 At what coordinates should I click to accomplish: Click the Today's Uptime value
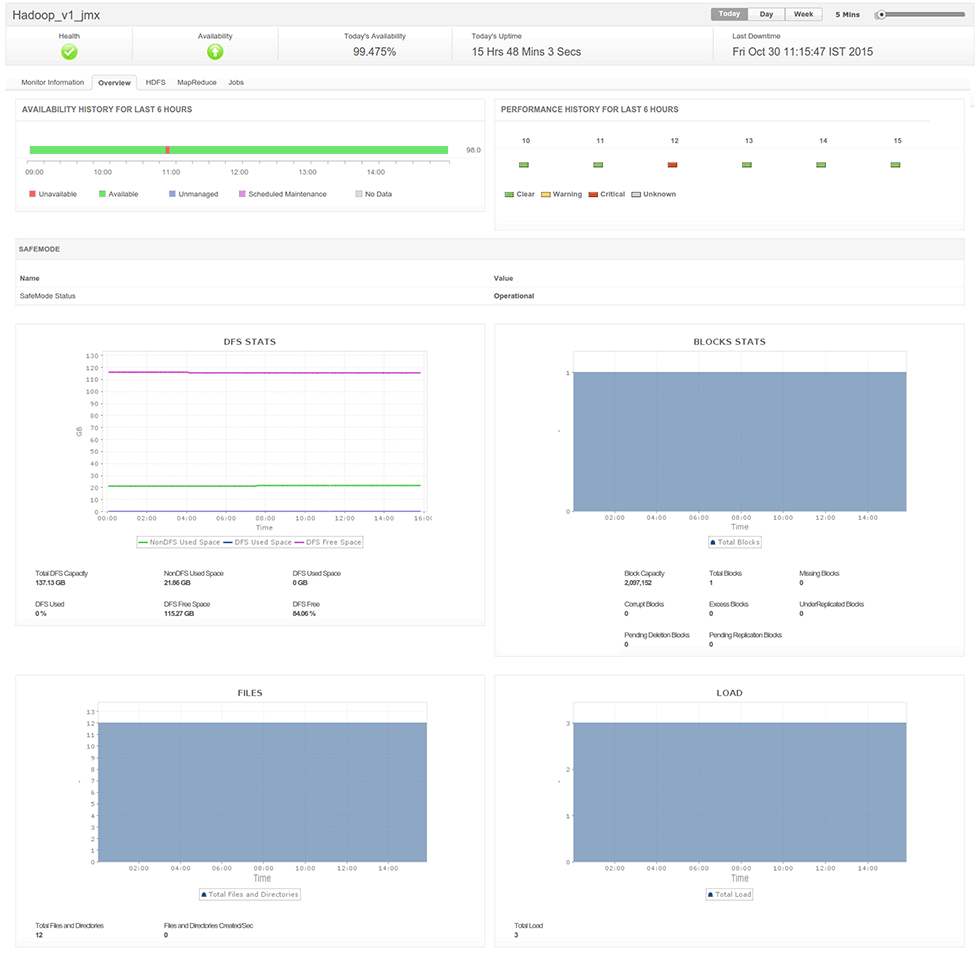(526, 52)
